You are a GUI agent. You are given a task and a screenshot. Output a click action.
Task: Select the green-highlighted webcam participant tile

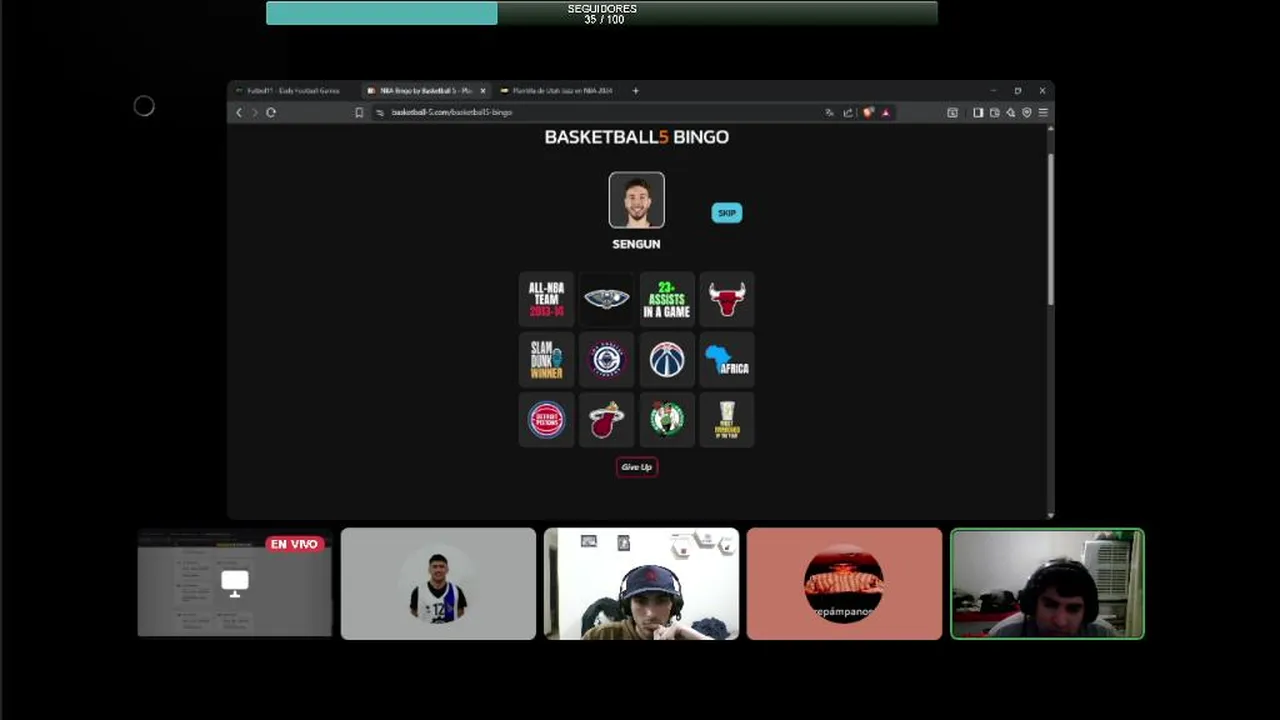1047,584
